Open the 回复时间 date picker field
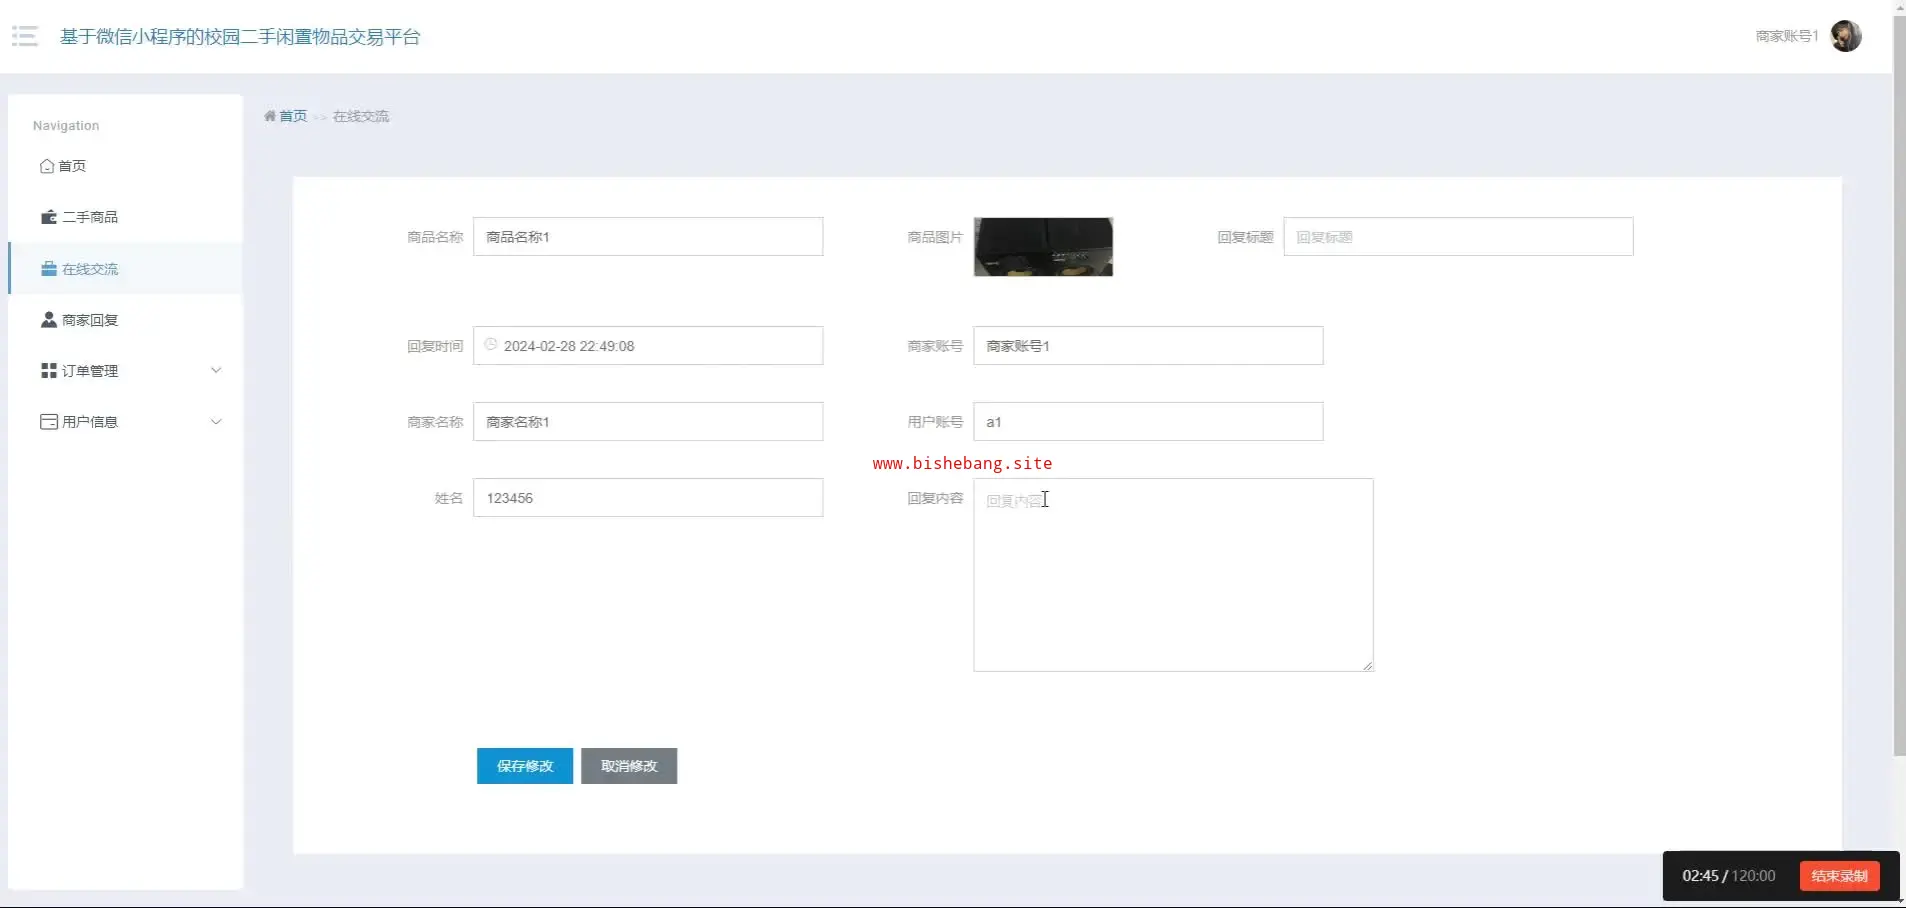 (x=648, y=346)
